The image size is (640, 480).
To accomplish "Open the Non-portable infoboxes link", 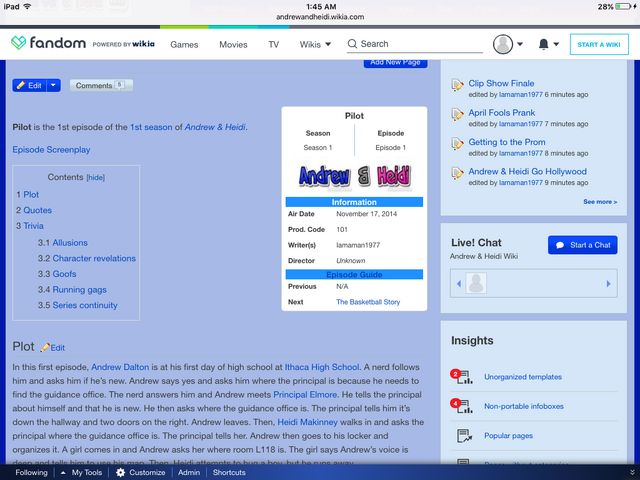I will click(524, 406).
